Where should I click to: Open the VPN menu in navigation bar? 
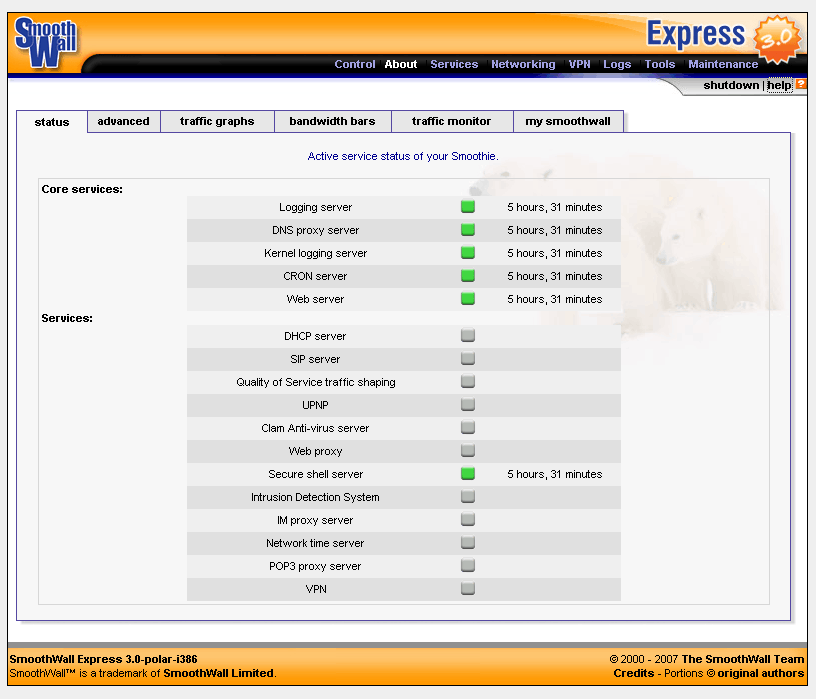tap(579, 64)
